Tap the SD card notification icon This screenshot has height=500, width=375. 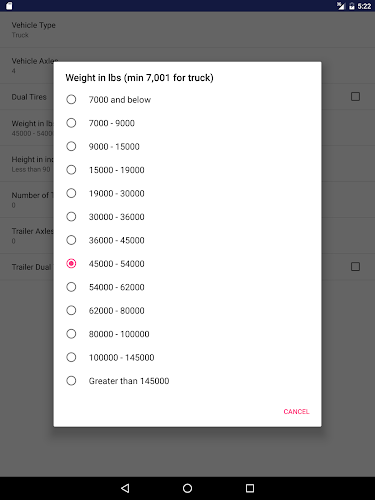(x=9, y=6)
